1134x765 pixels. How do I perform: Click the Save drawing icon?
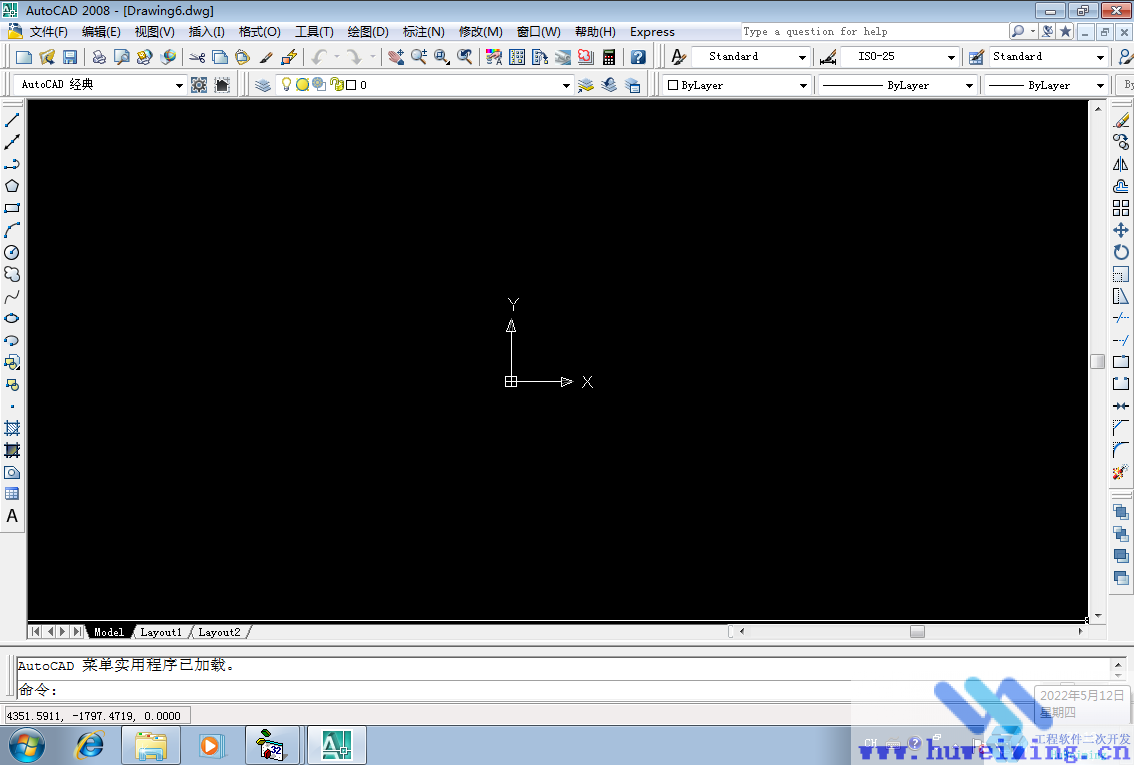(x=69, y=57)
